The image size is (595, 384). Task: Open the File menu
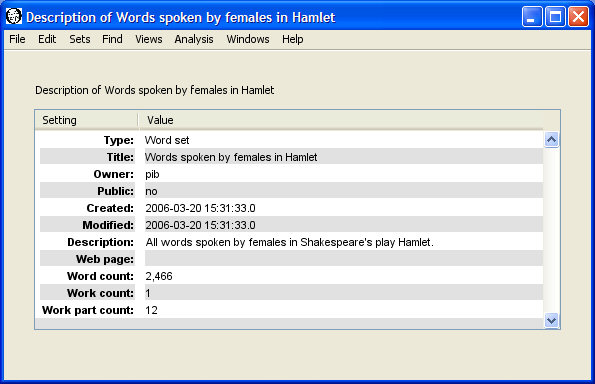click(17, 39)
